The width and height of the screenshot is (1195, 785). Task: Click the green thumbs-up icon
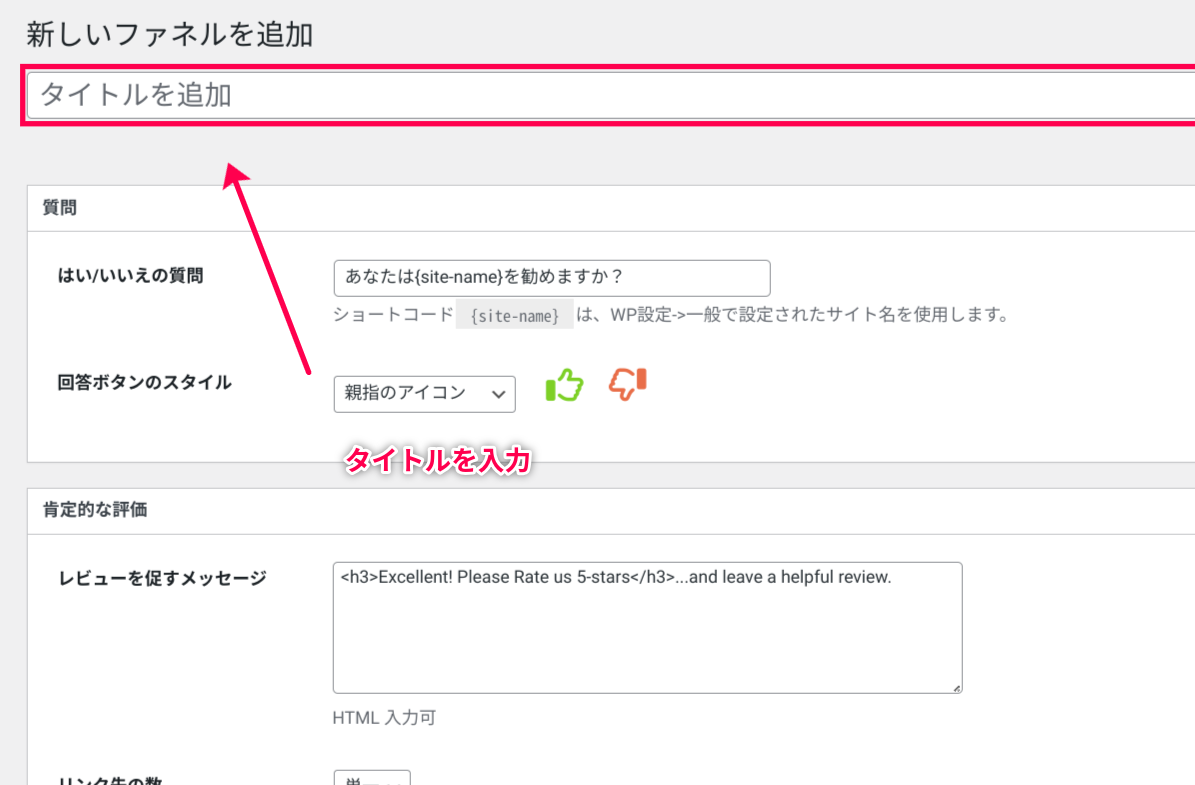point(565,385)
